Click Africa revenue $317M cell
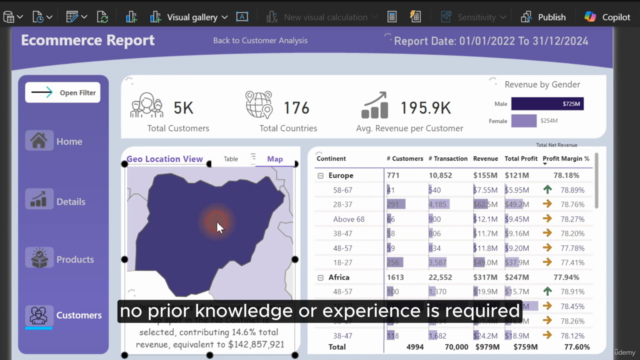Image resolution: width=640 pixels, height=360 pixels. (485, 278)
